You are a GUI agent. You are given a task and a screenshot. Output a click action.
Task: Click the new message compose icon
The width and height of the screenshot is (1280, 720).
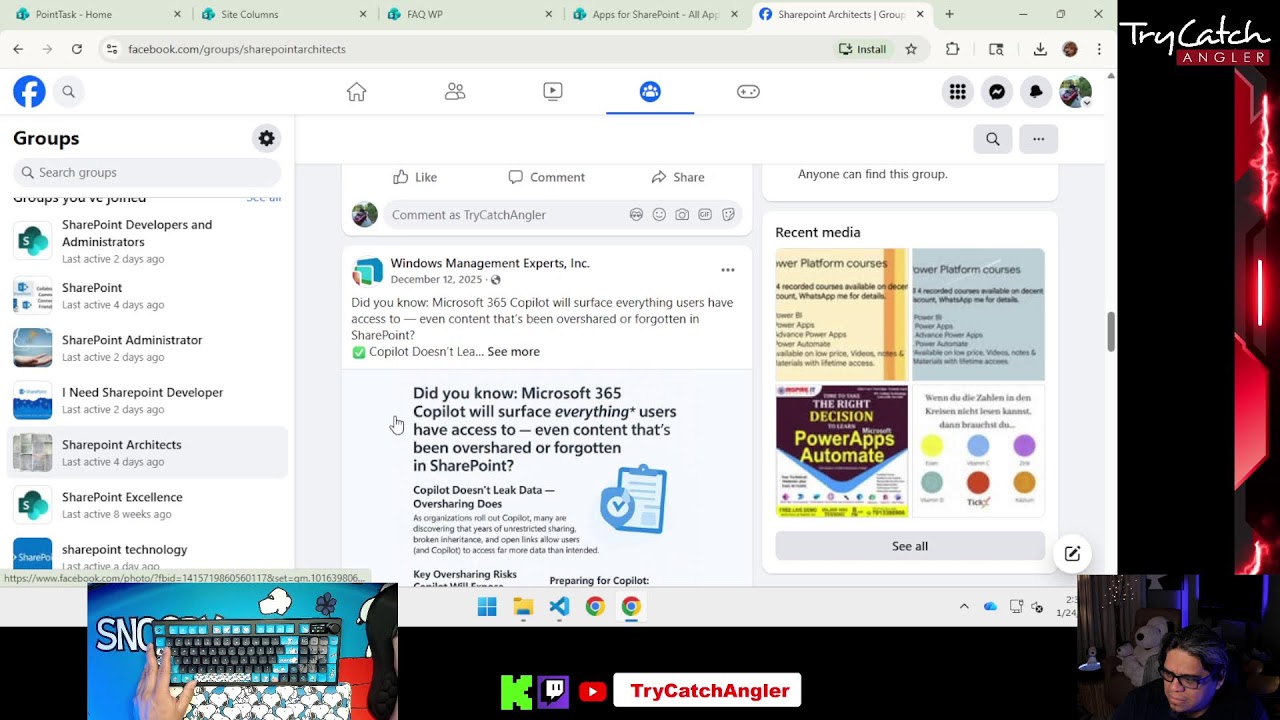coord(1072,554)
